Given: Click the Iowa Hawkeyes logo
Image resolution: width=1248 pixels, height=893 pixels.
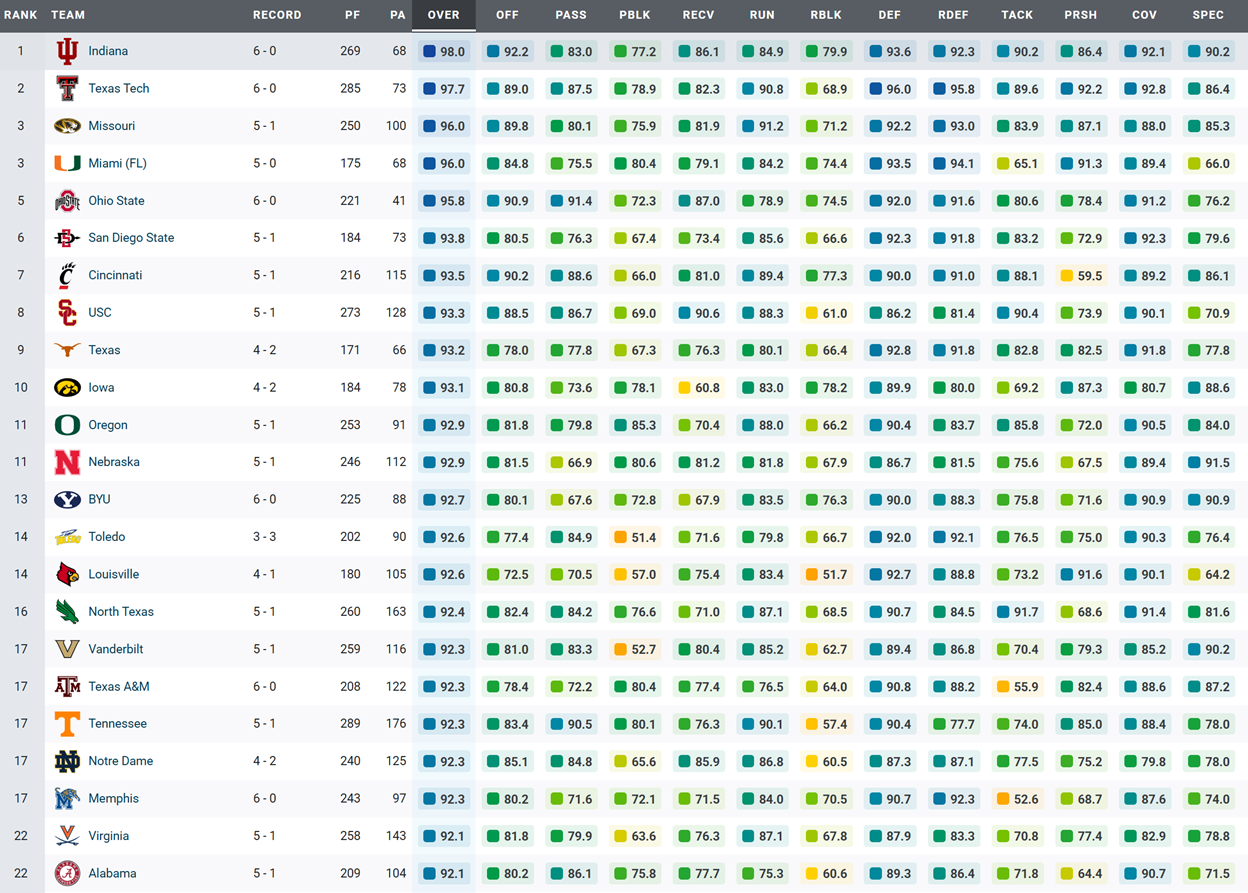Looking at the screenshot, I should (67, 388).
